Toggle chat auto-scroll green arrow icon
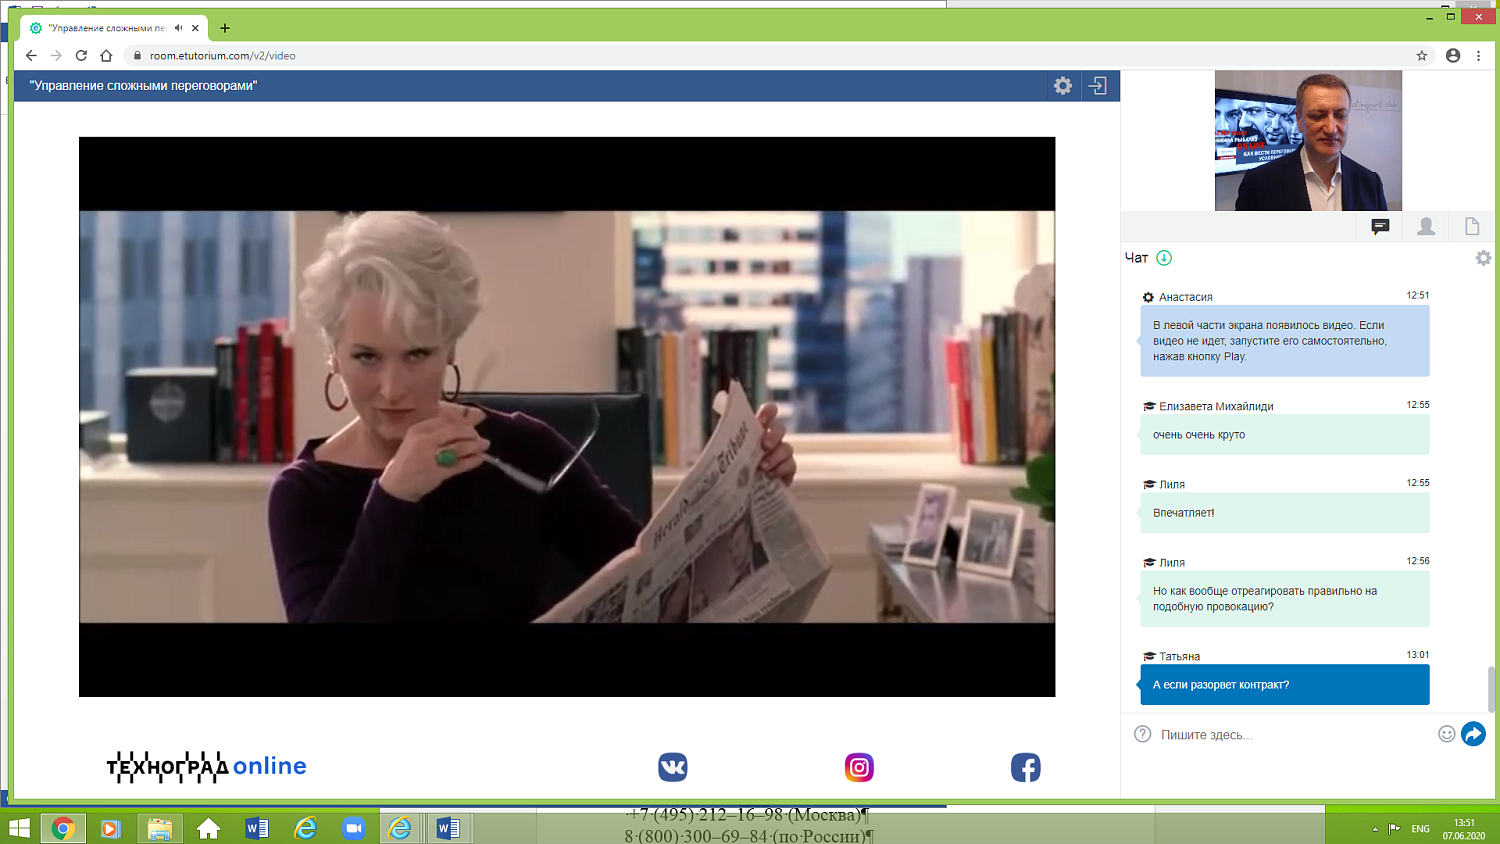The height and width of the screenshot is (844, 1500). (x=1164, y=258)
